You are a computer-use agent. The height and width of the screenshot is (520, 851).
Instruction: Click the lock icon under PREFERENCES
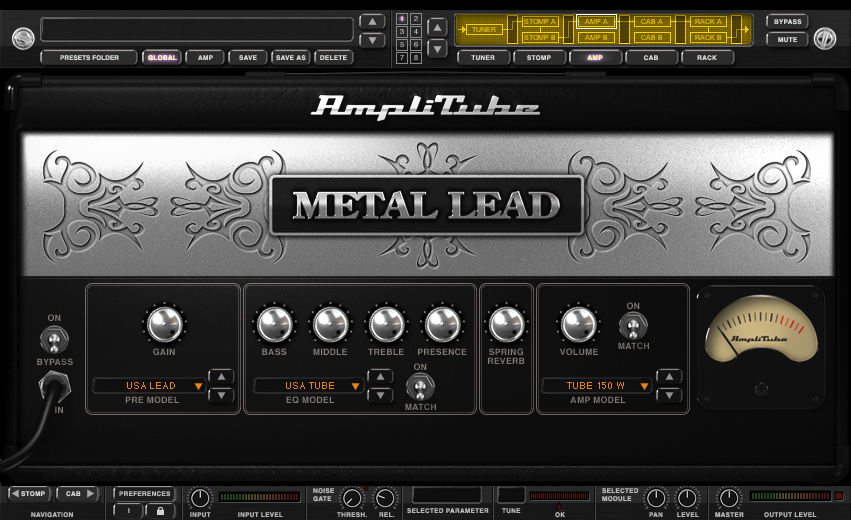[x=160, y=511]
